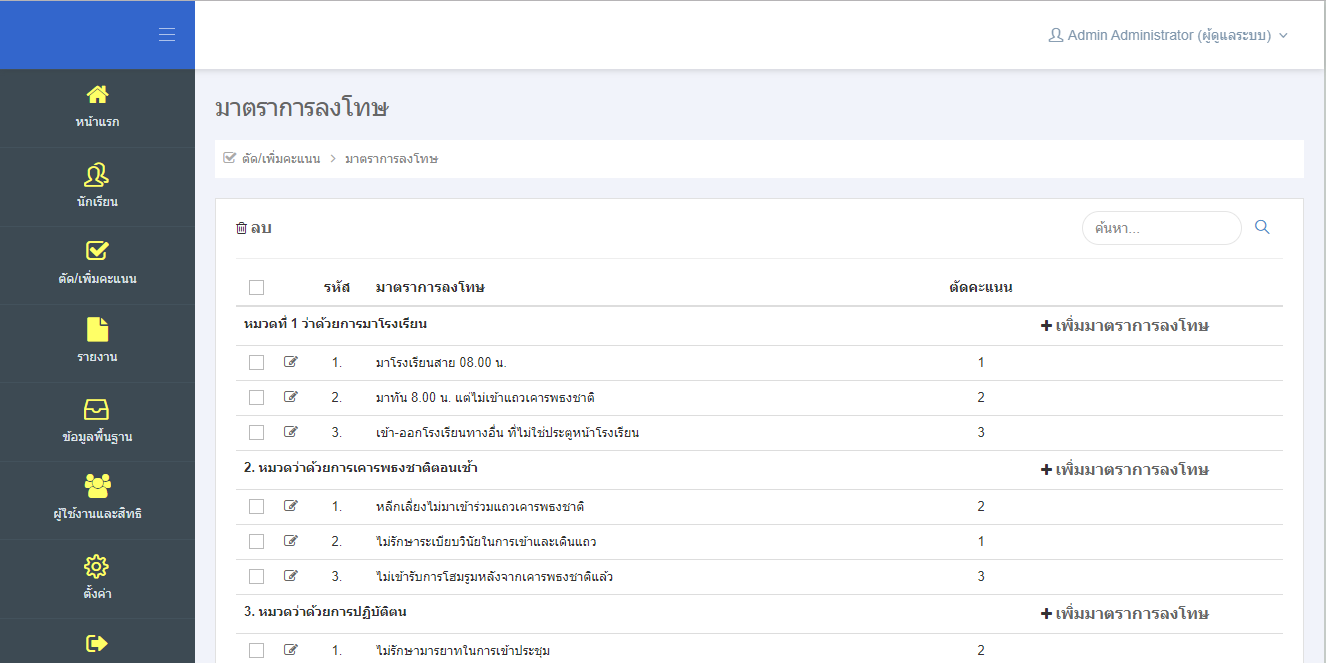The image size is (1326, 663).
Task: Open นักเรียน students icon in sidebar
Action: (x=97, y=175)
